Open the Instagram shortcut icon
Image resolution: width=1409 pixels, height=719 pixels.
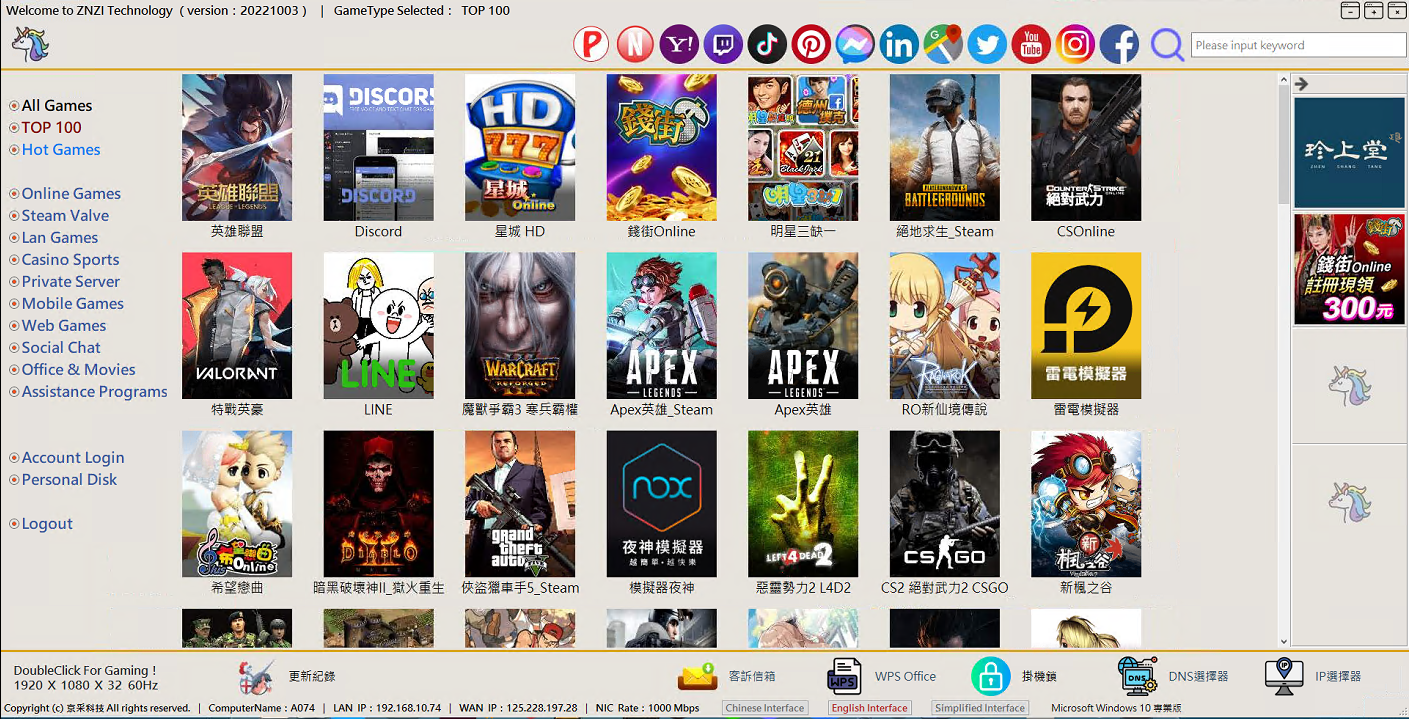1075,45
